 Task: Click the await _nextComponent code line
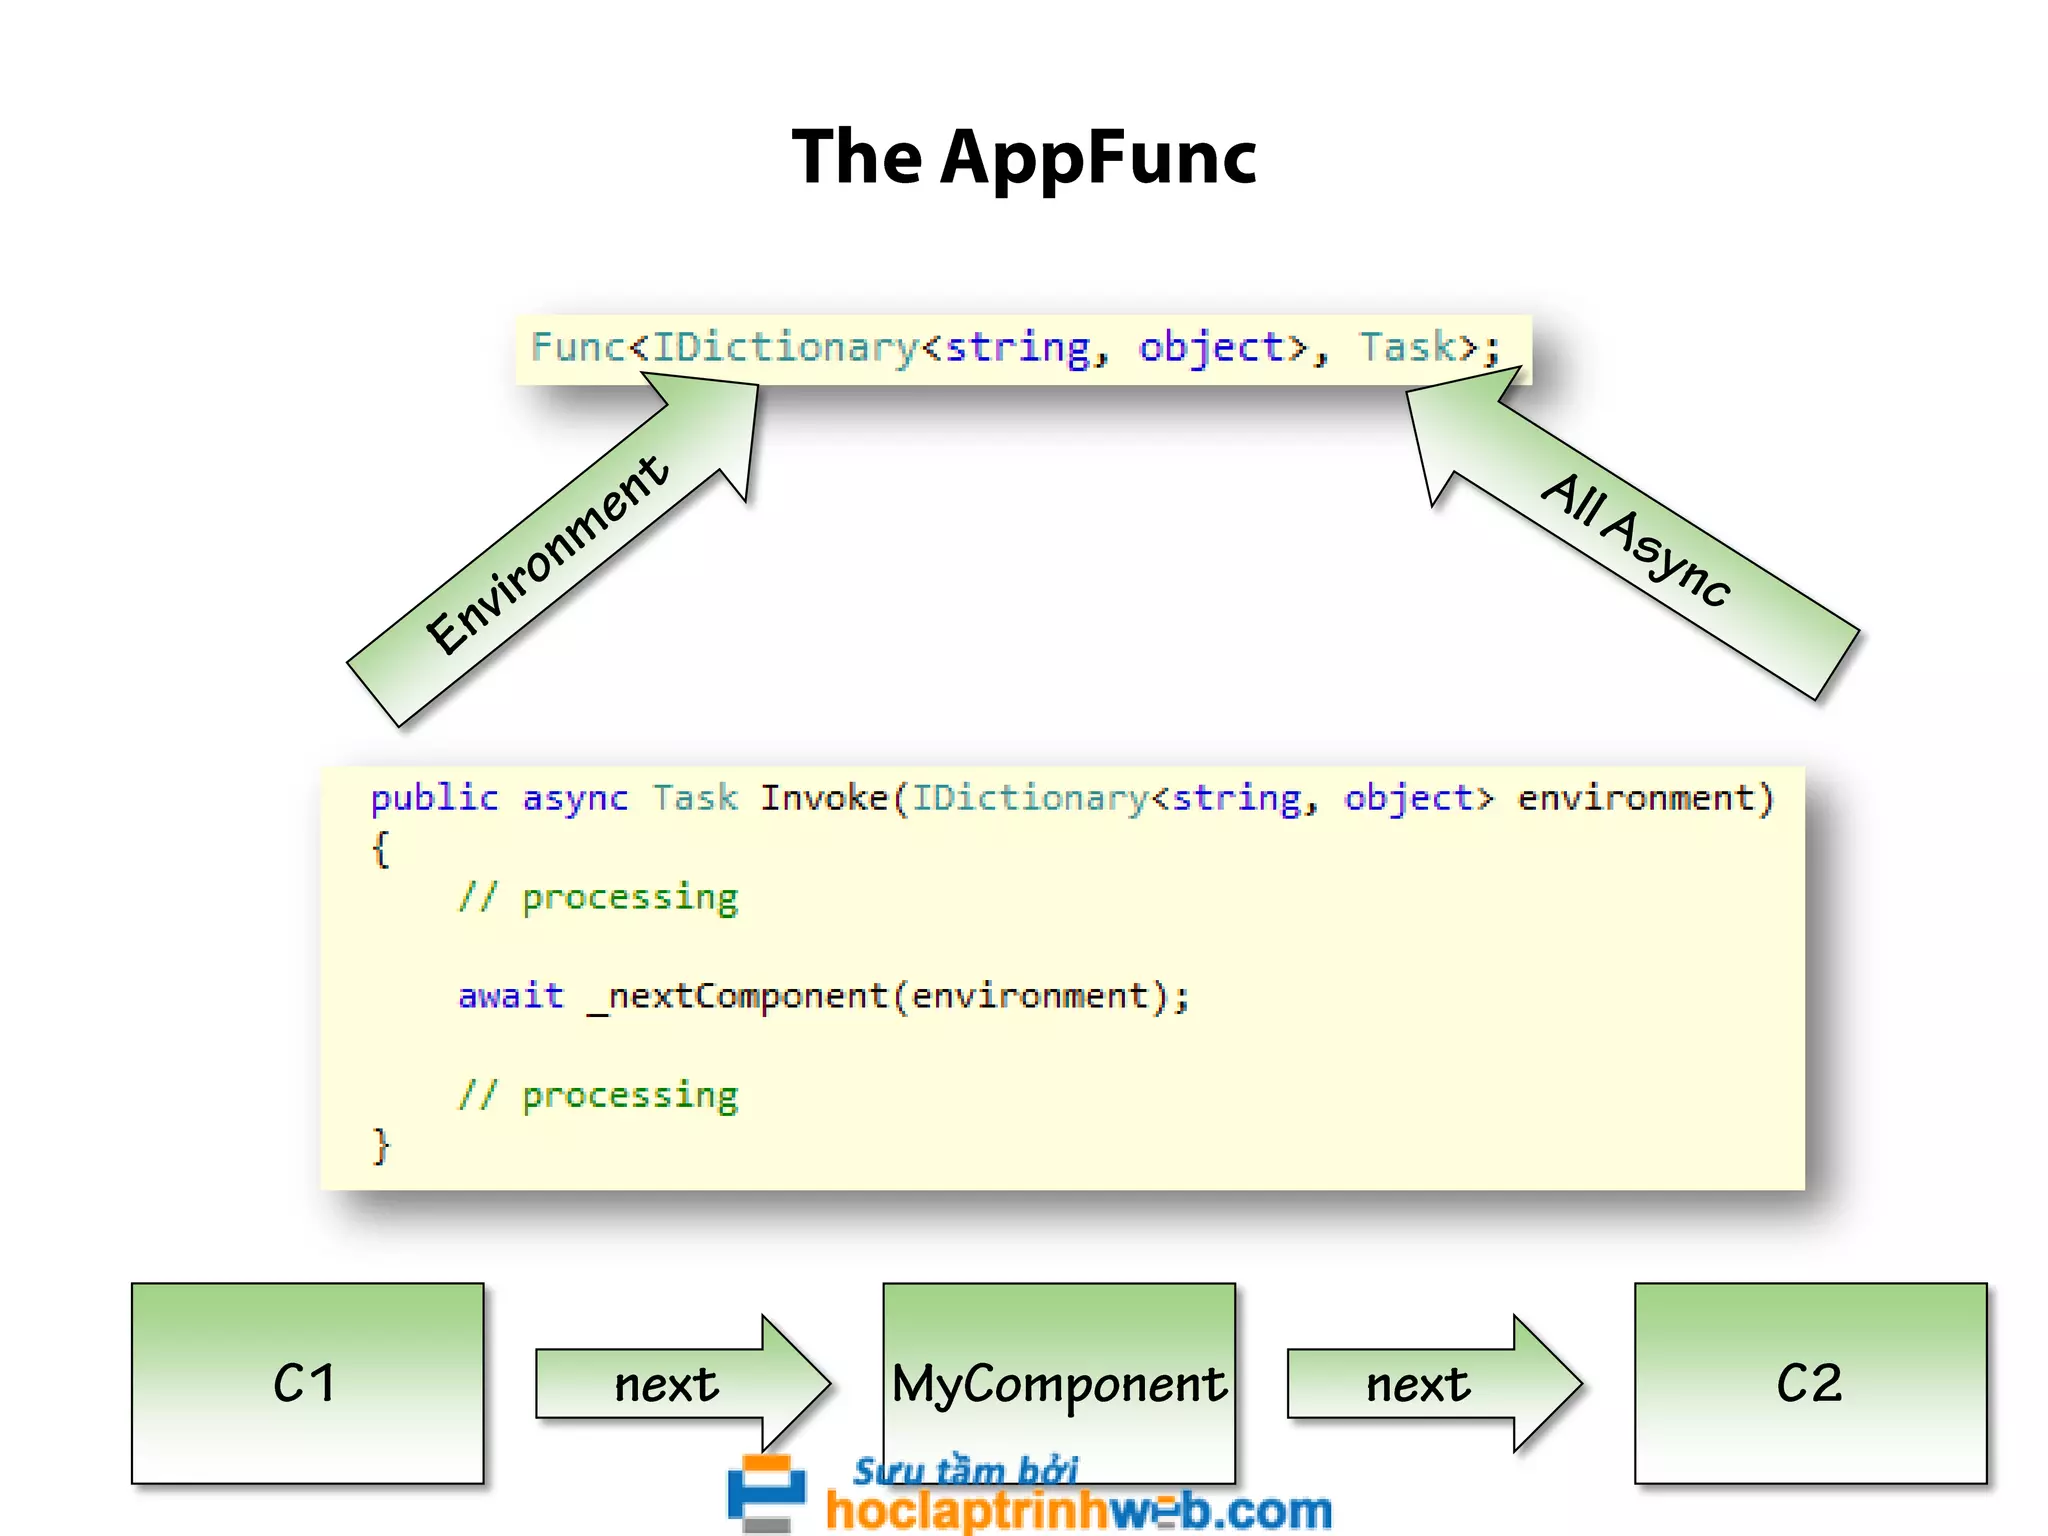point(823,996)
